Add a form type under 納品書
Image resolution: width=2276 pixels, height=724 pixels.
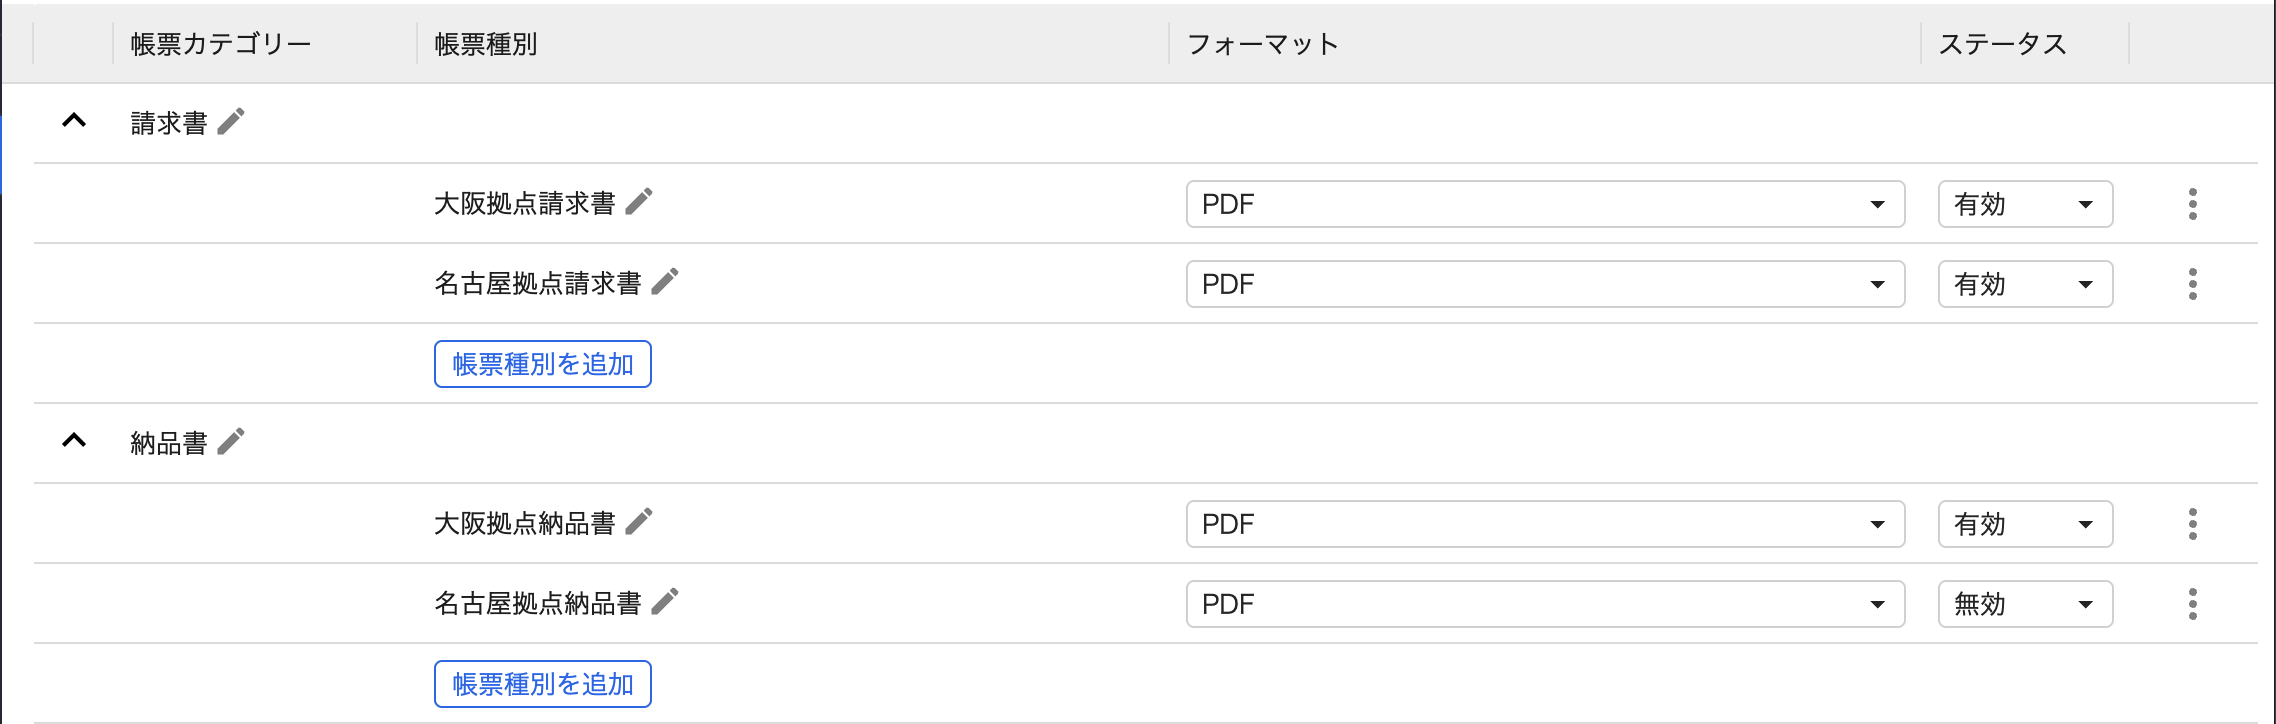pyautogui.click(x=542, y=684)
